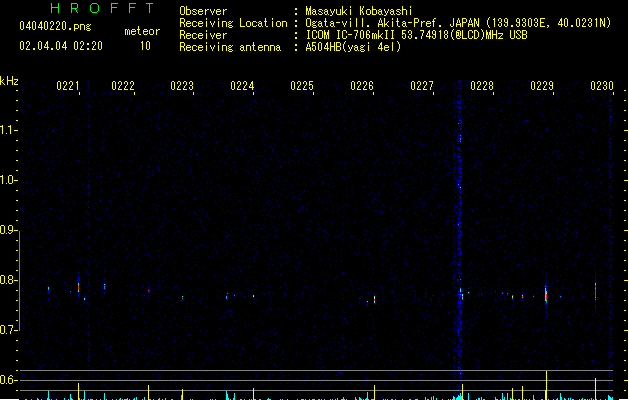
Task: Click the 0229 time marker
Action: [x=542, y=86]
